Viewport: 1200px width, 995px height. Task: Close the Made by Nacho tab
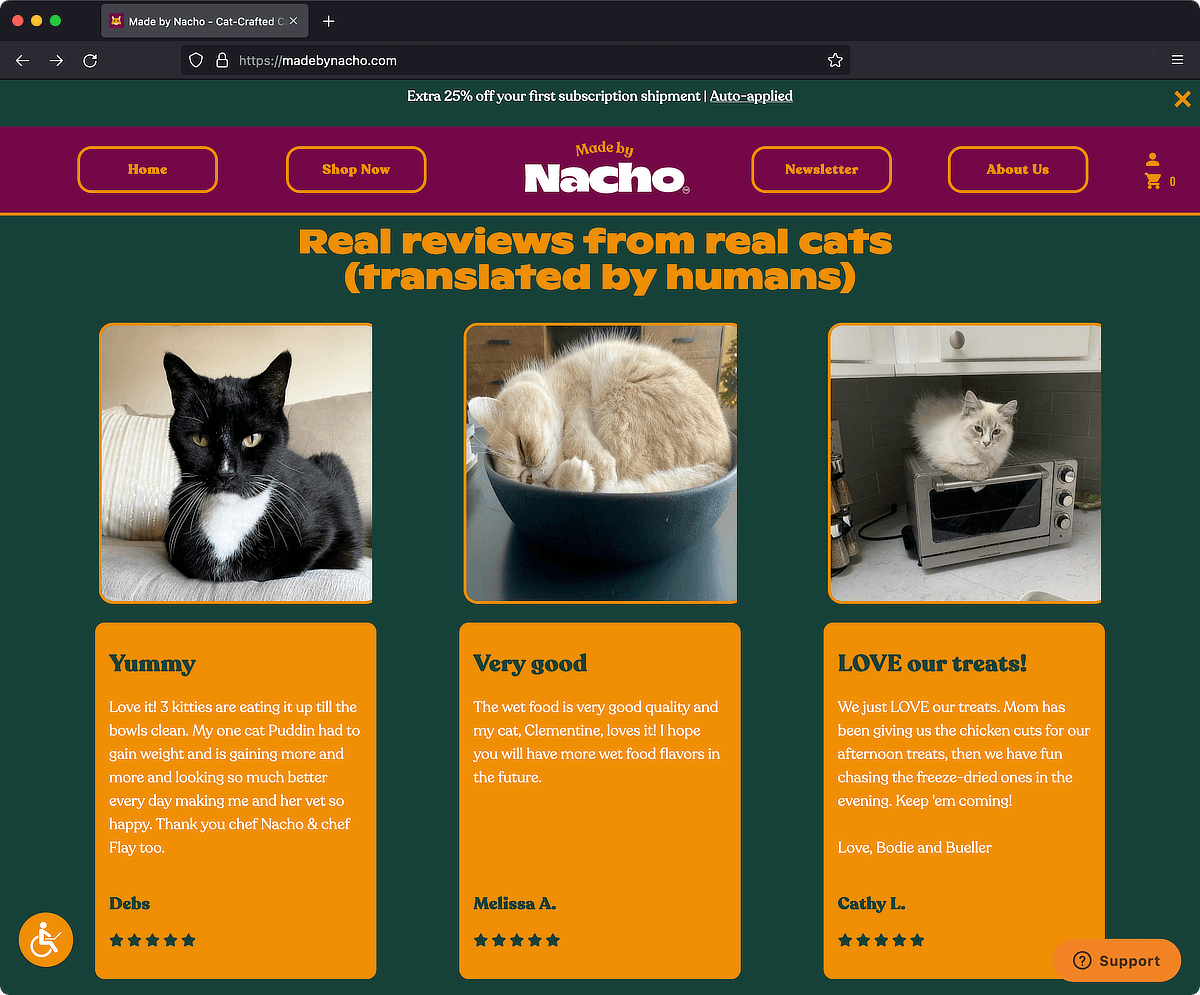[293, 21]
